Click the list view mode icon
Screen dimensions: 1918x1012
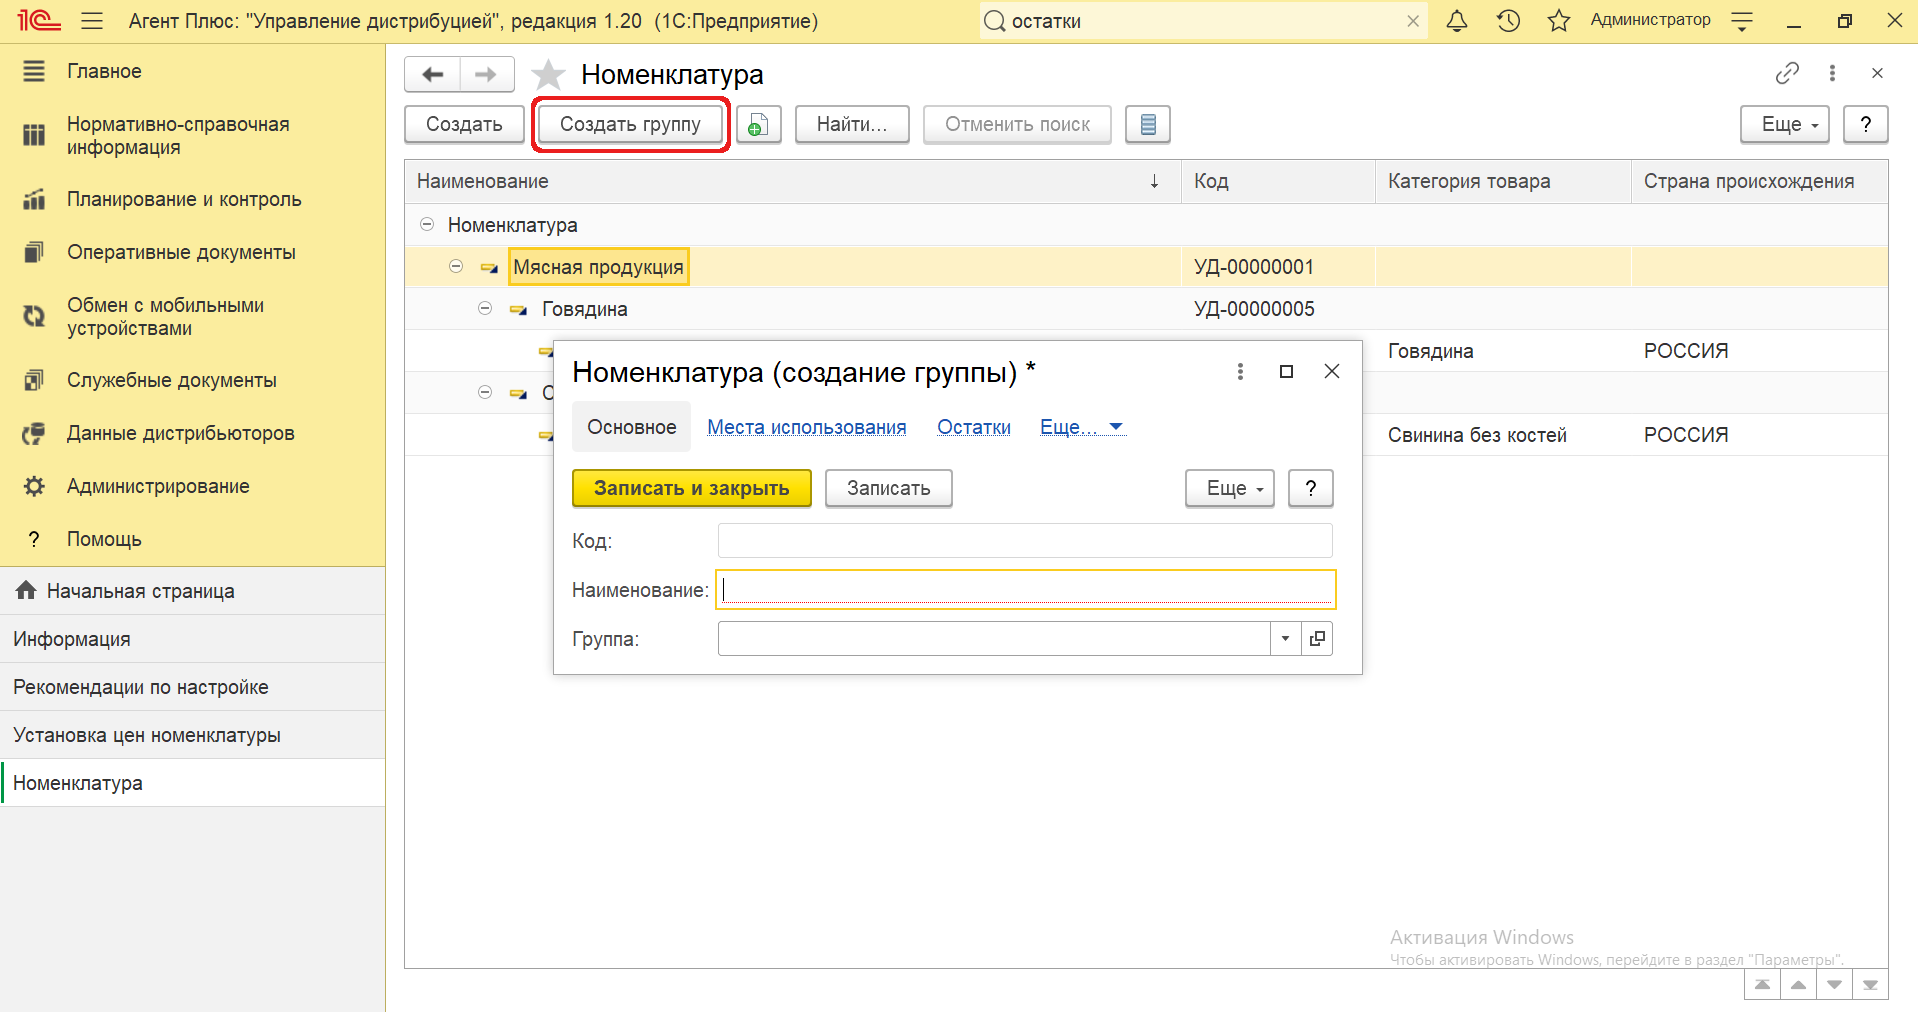[1148, 125]
